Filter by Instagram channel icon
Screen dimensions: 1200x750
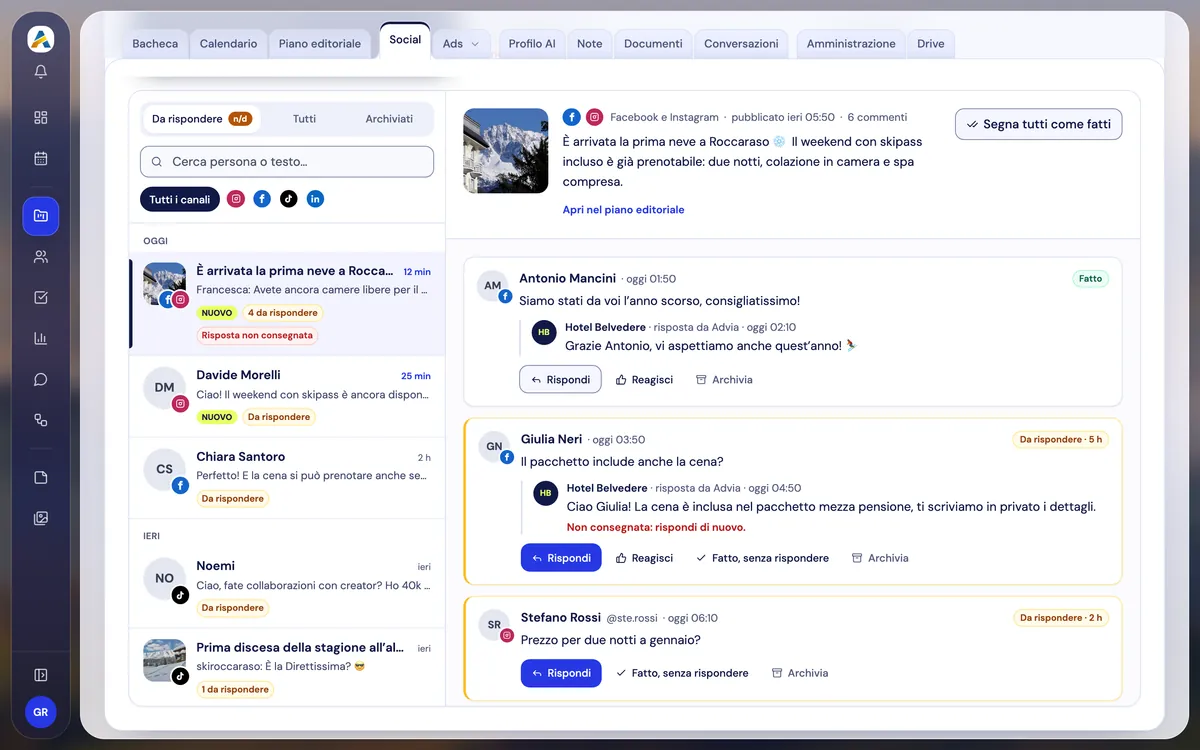tap(236, 199)
